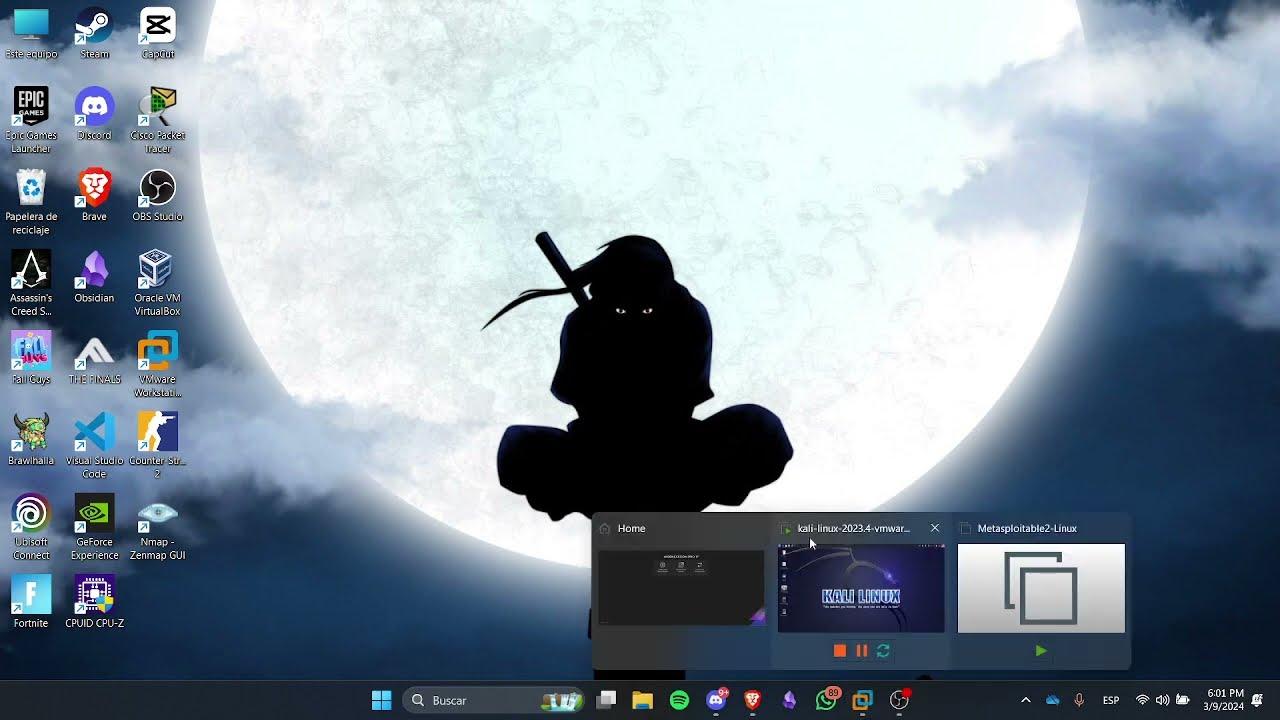Open the Brave desktop shortcut
The image size is (1280, 720).
pos(94,196)
